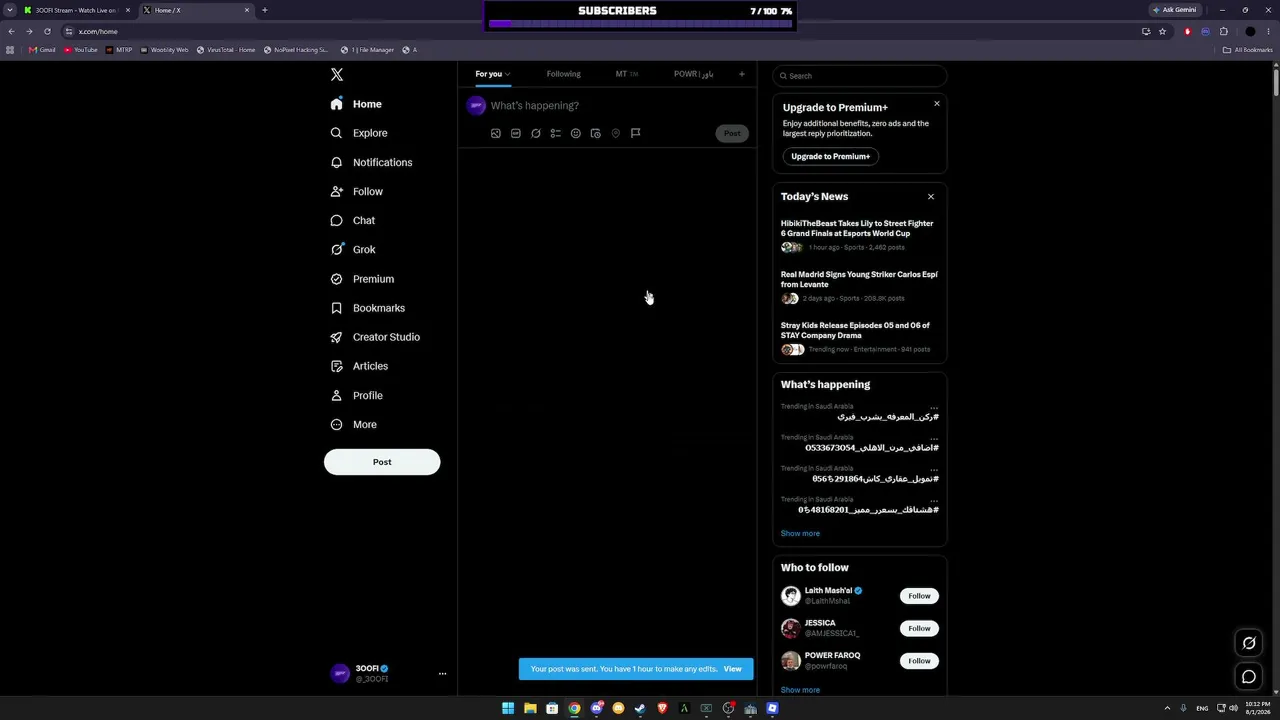Open Notifications in the sidebar

(x=371, y=162)
